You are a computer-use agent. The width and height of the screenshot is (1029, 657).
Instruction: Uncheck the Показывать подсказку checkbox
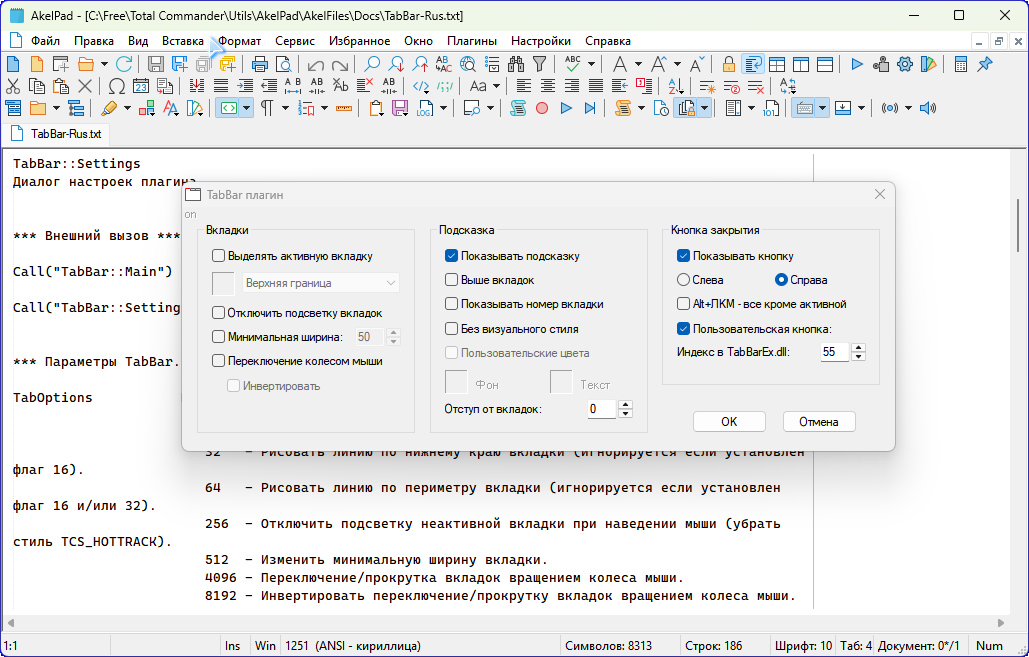[x=452, y=256]
